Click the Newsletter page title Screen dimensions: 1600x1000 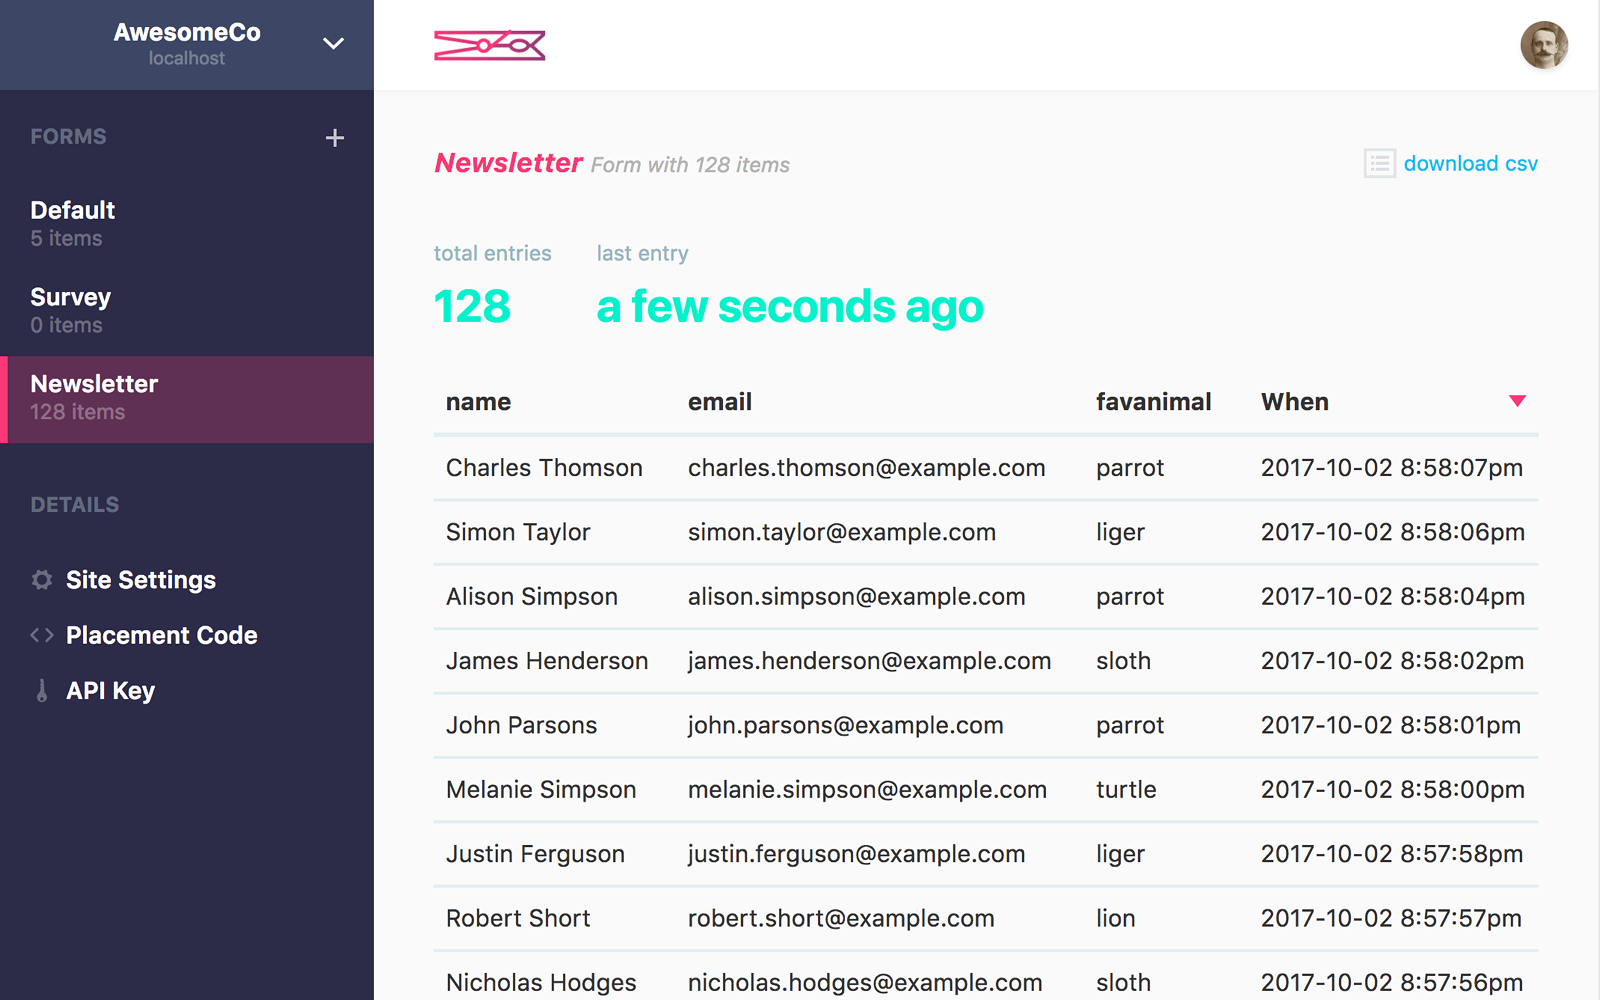(x=508, y=163)
